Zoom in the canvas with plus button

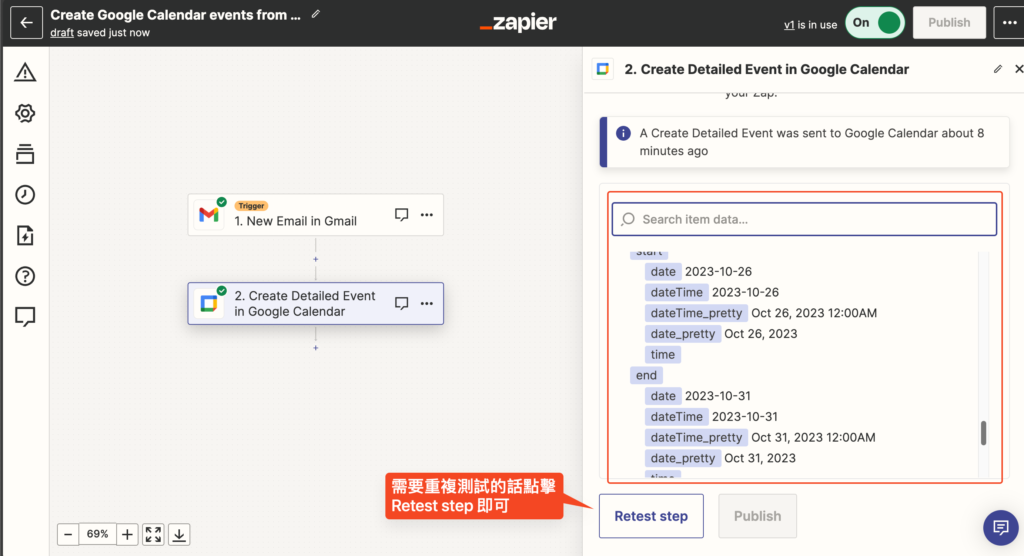(127, 534)
